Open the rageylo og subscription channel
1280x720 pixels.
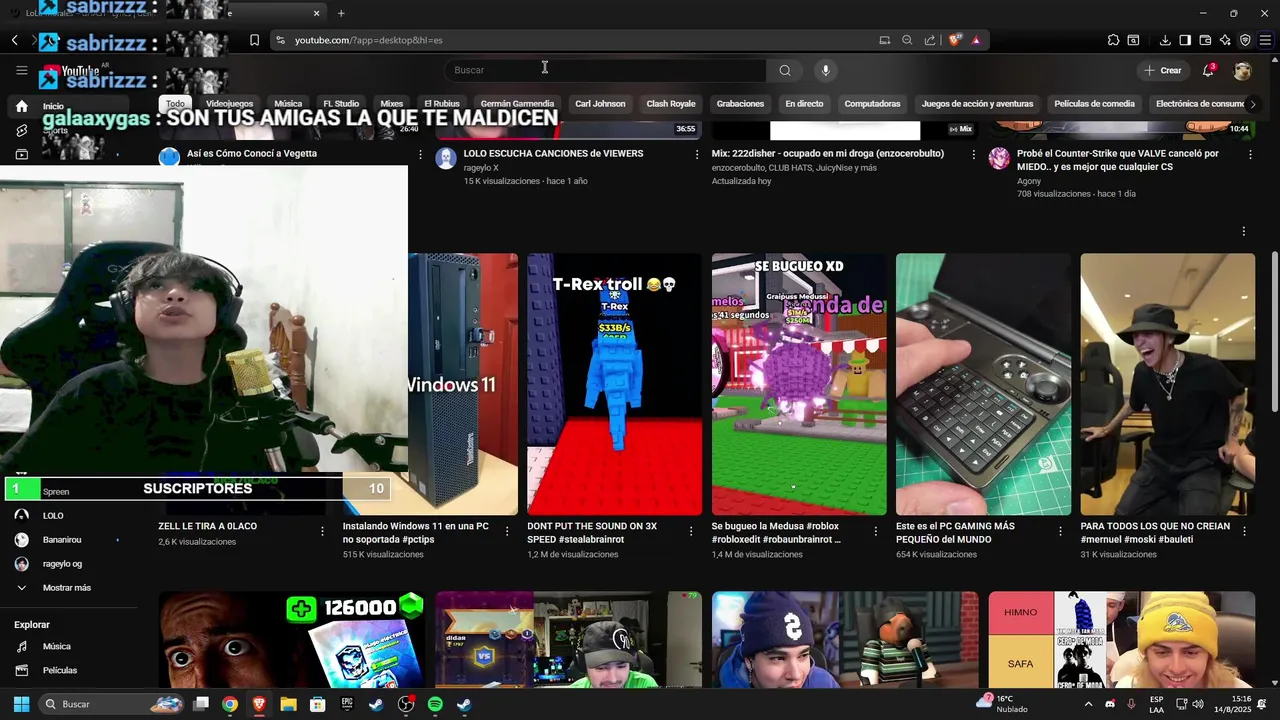click(62, 564)
